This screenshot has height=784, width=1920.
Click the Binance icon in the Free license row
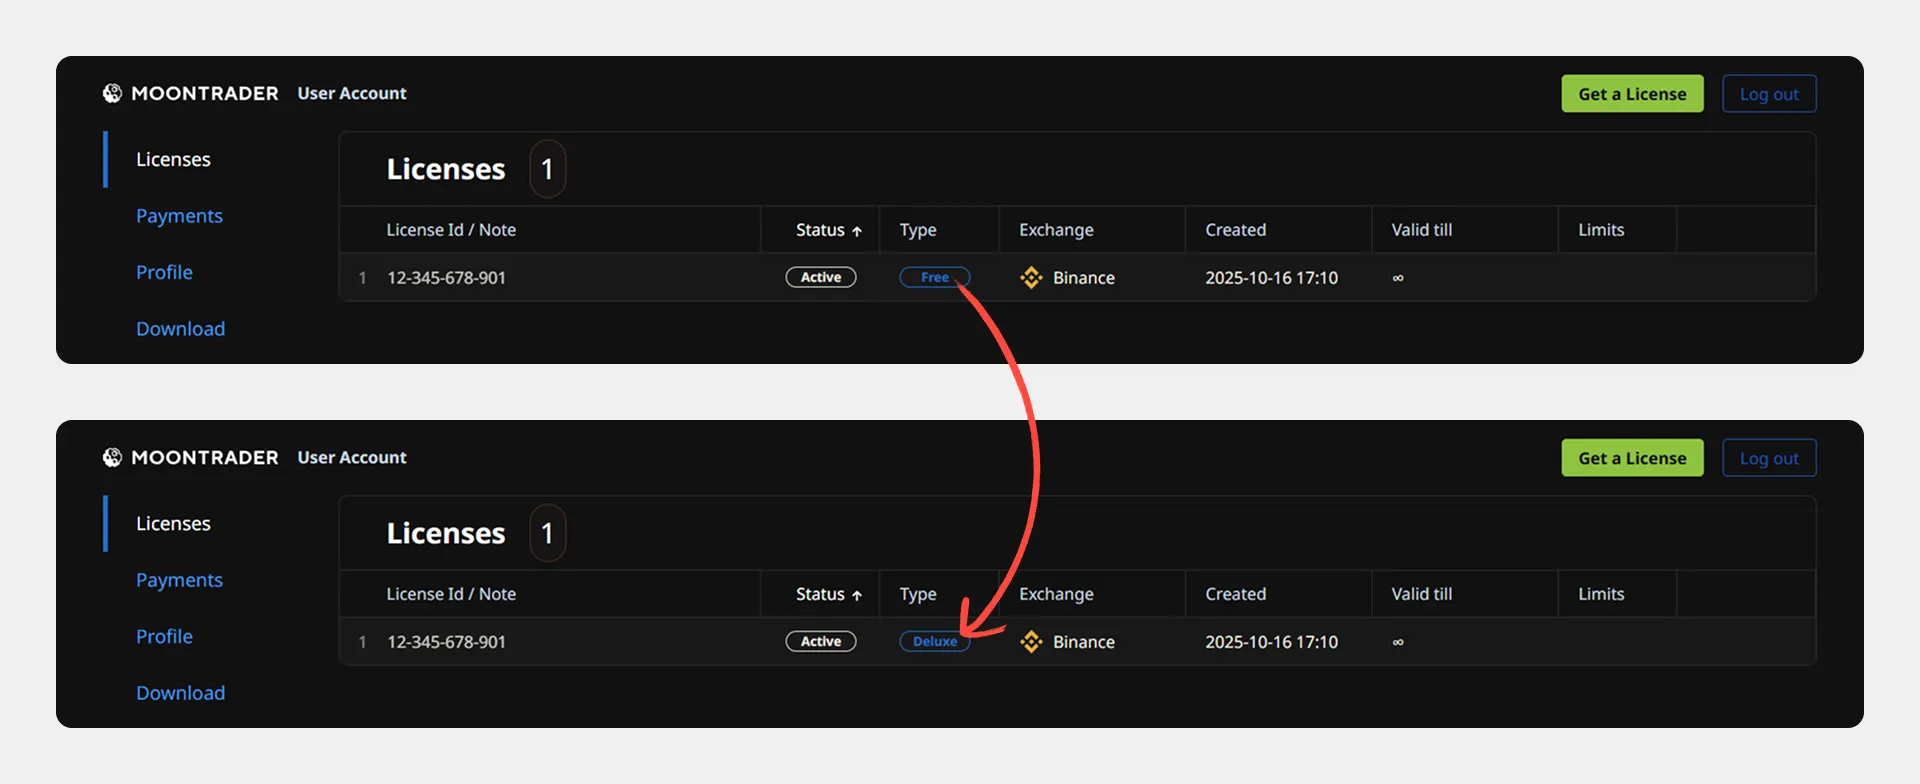click(x=1031, y=278)
